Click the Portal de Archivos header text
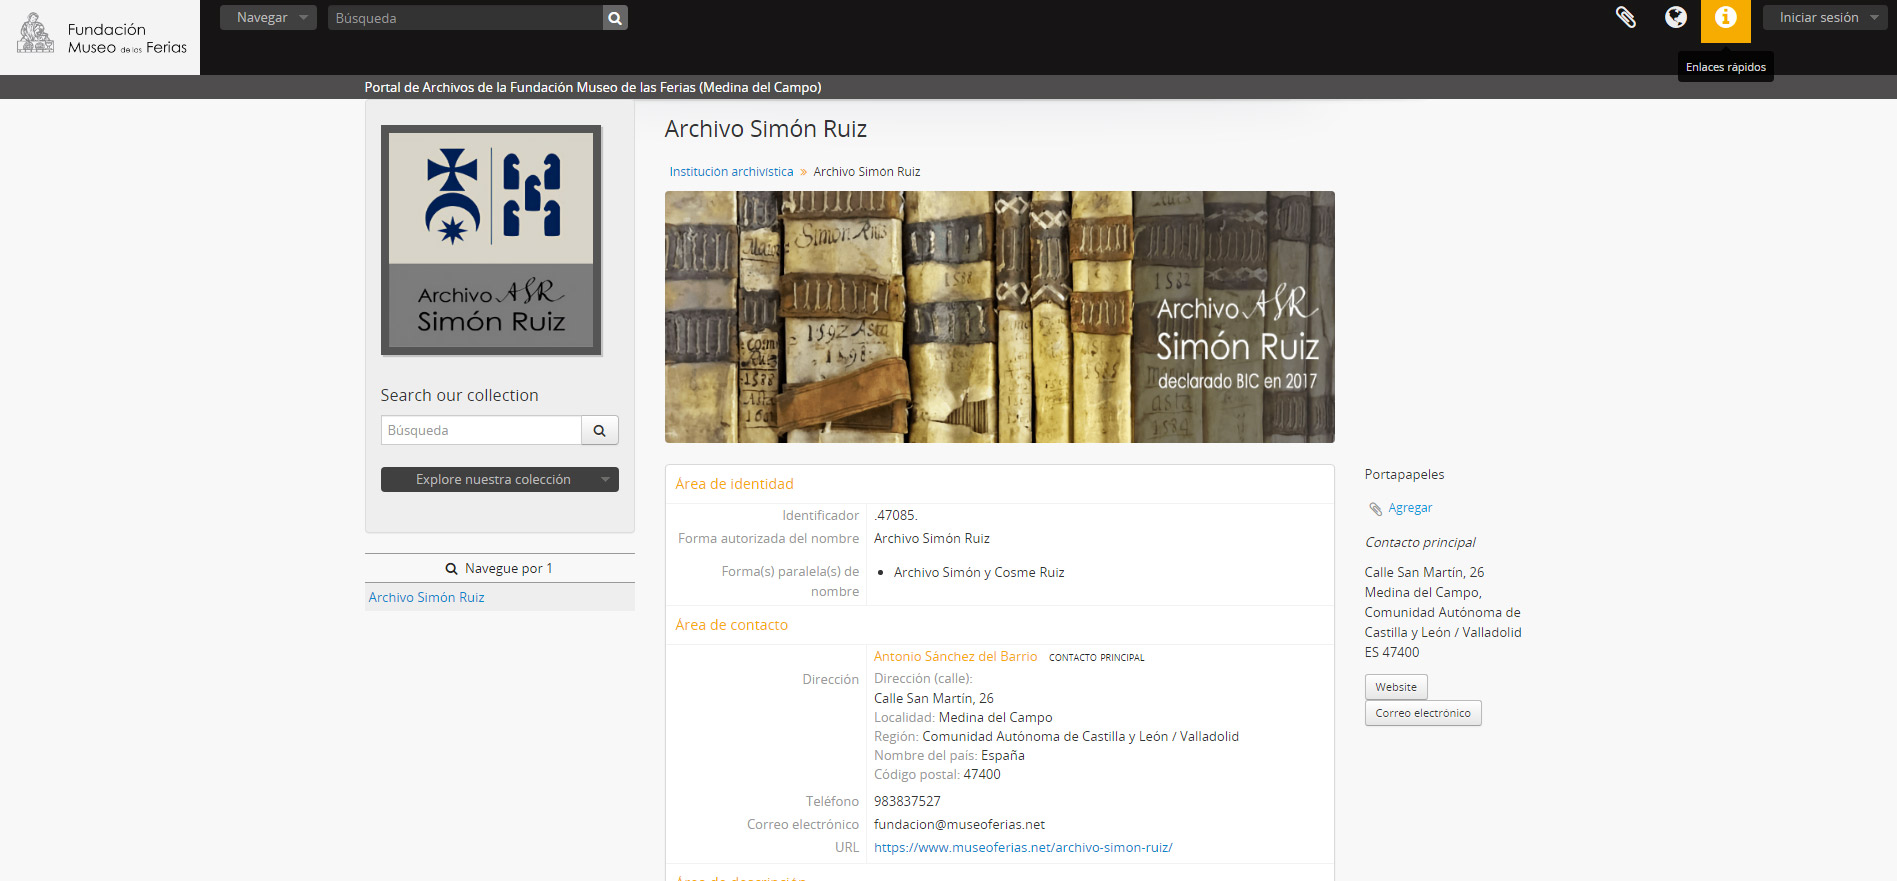 pyautogui.click(x=593, y=87)
